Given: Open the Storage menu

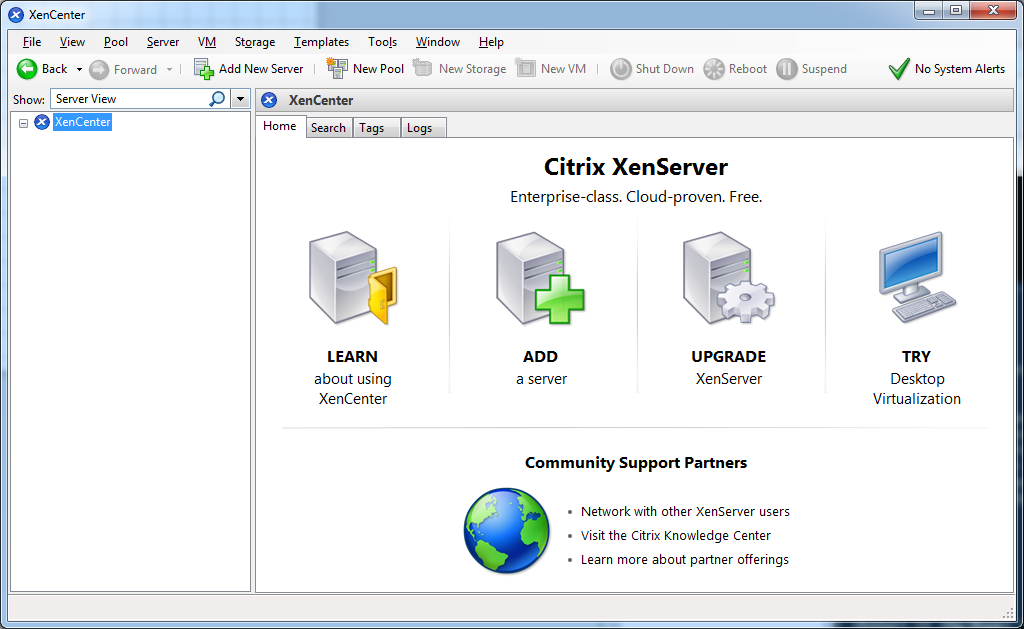Looking at the screenshot, I should 255,42.
